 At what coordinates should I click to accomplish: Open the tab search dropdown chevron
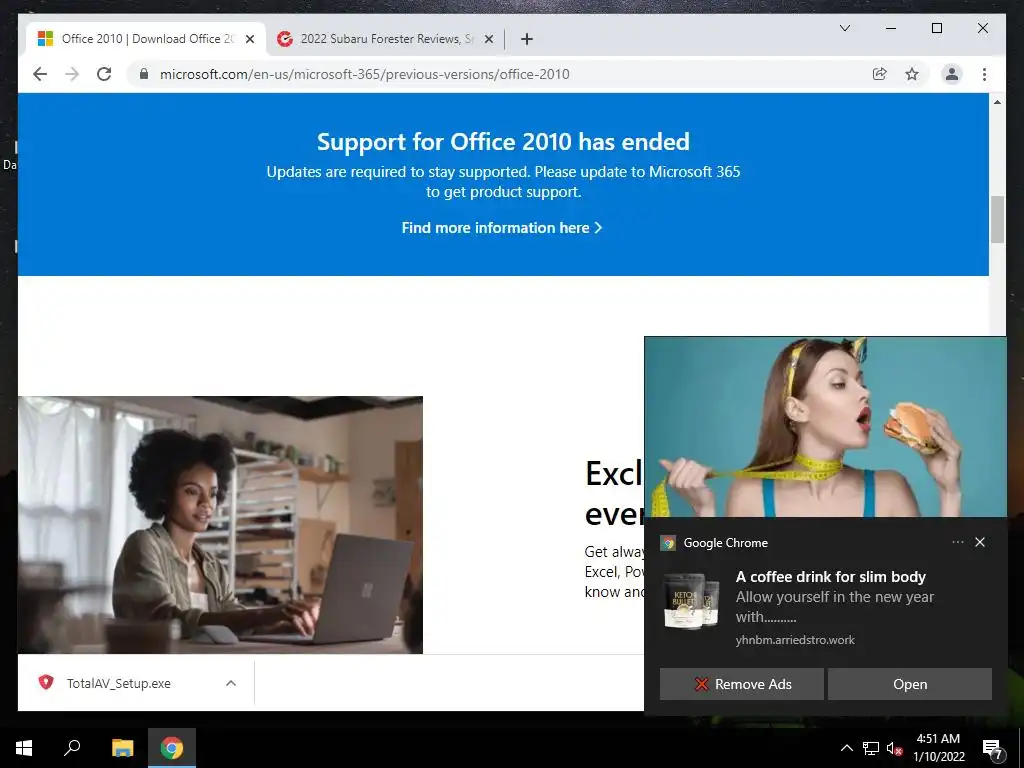pyautogui.click(x=844, y=28)
